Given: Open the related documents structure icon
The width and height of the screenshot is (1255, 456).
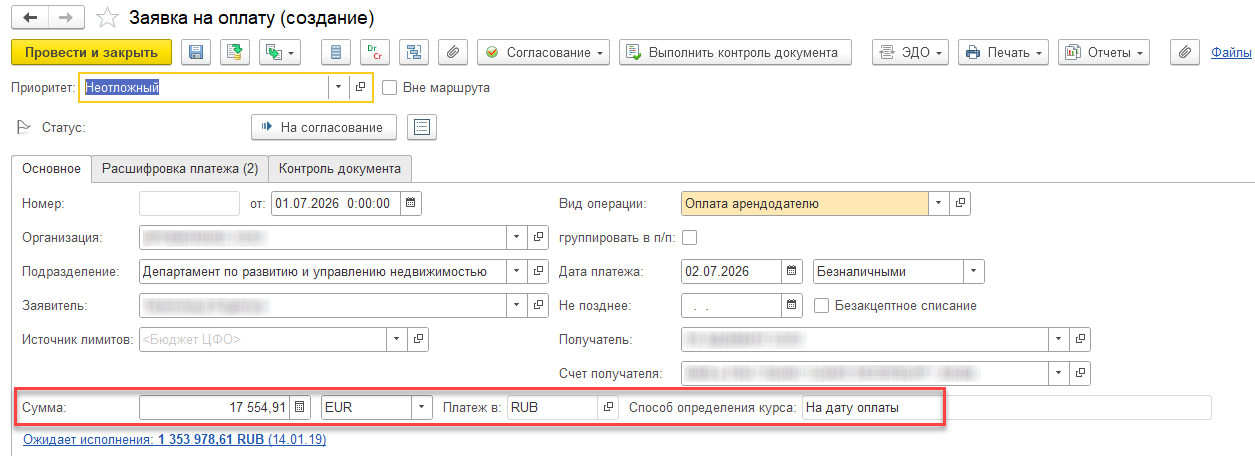Looking at the screenshot, I should tap(414, 52).
